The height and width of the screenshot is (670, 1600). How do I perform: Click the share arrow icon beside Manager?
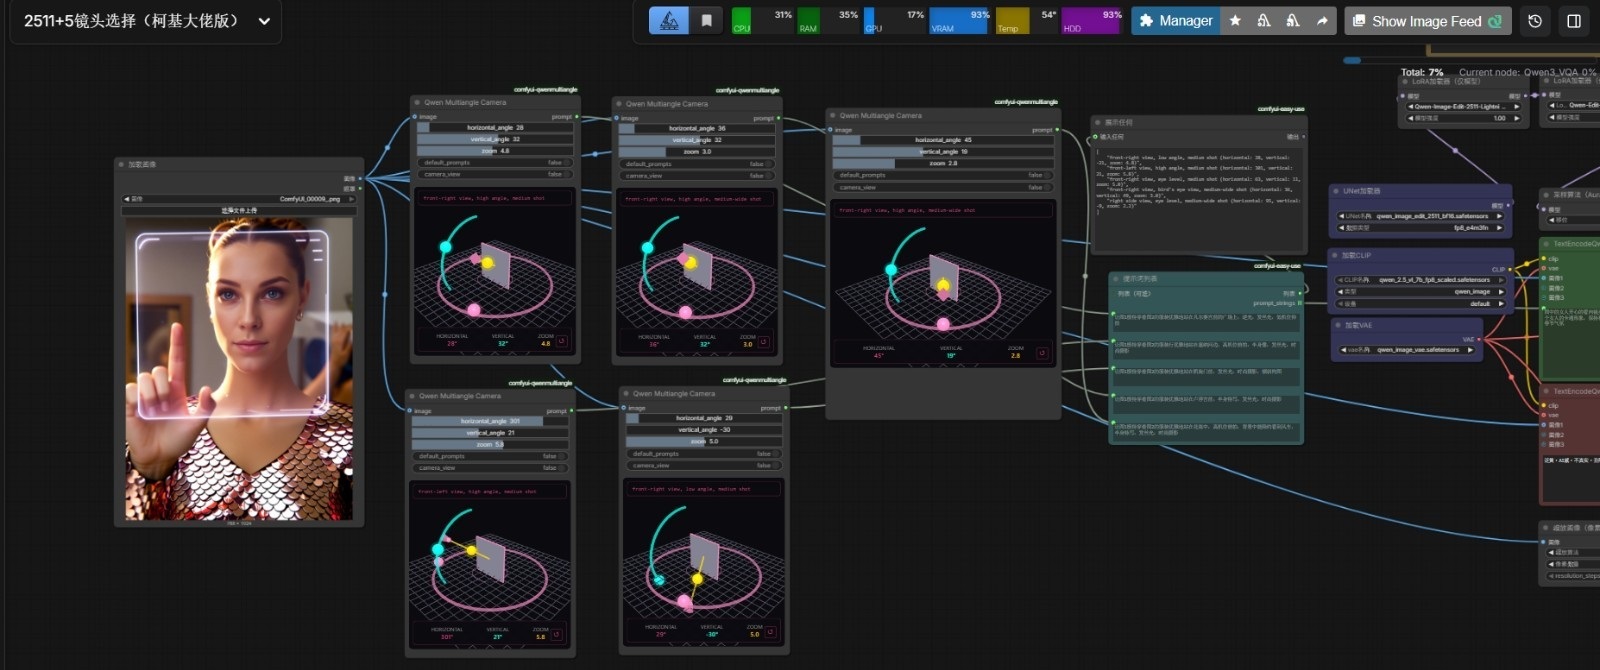[x=1322, y=21]
